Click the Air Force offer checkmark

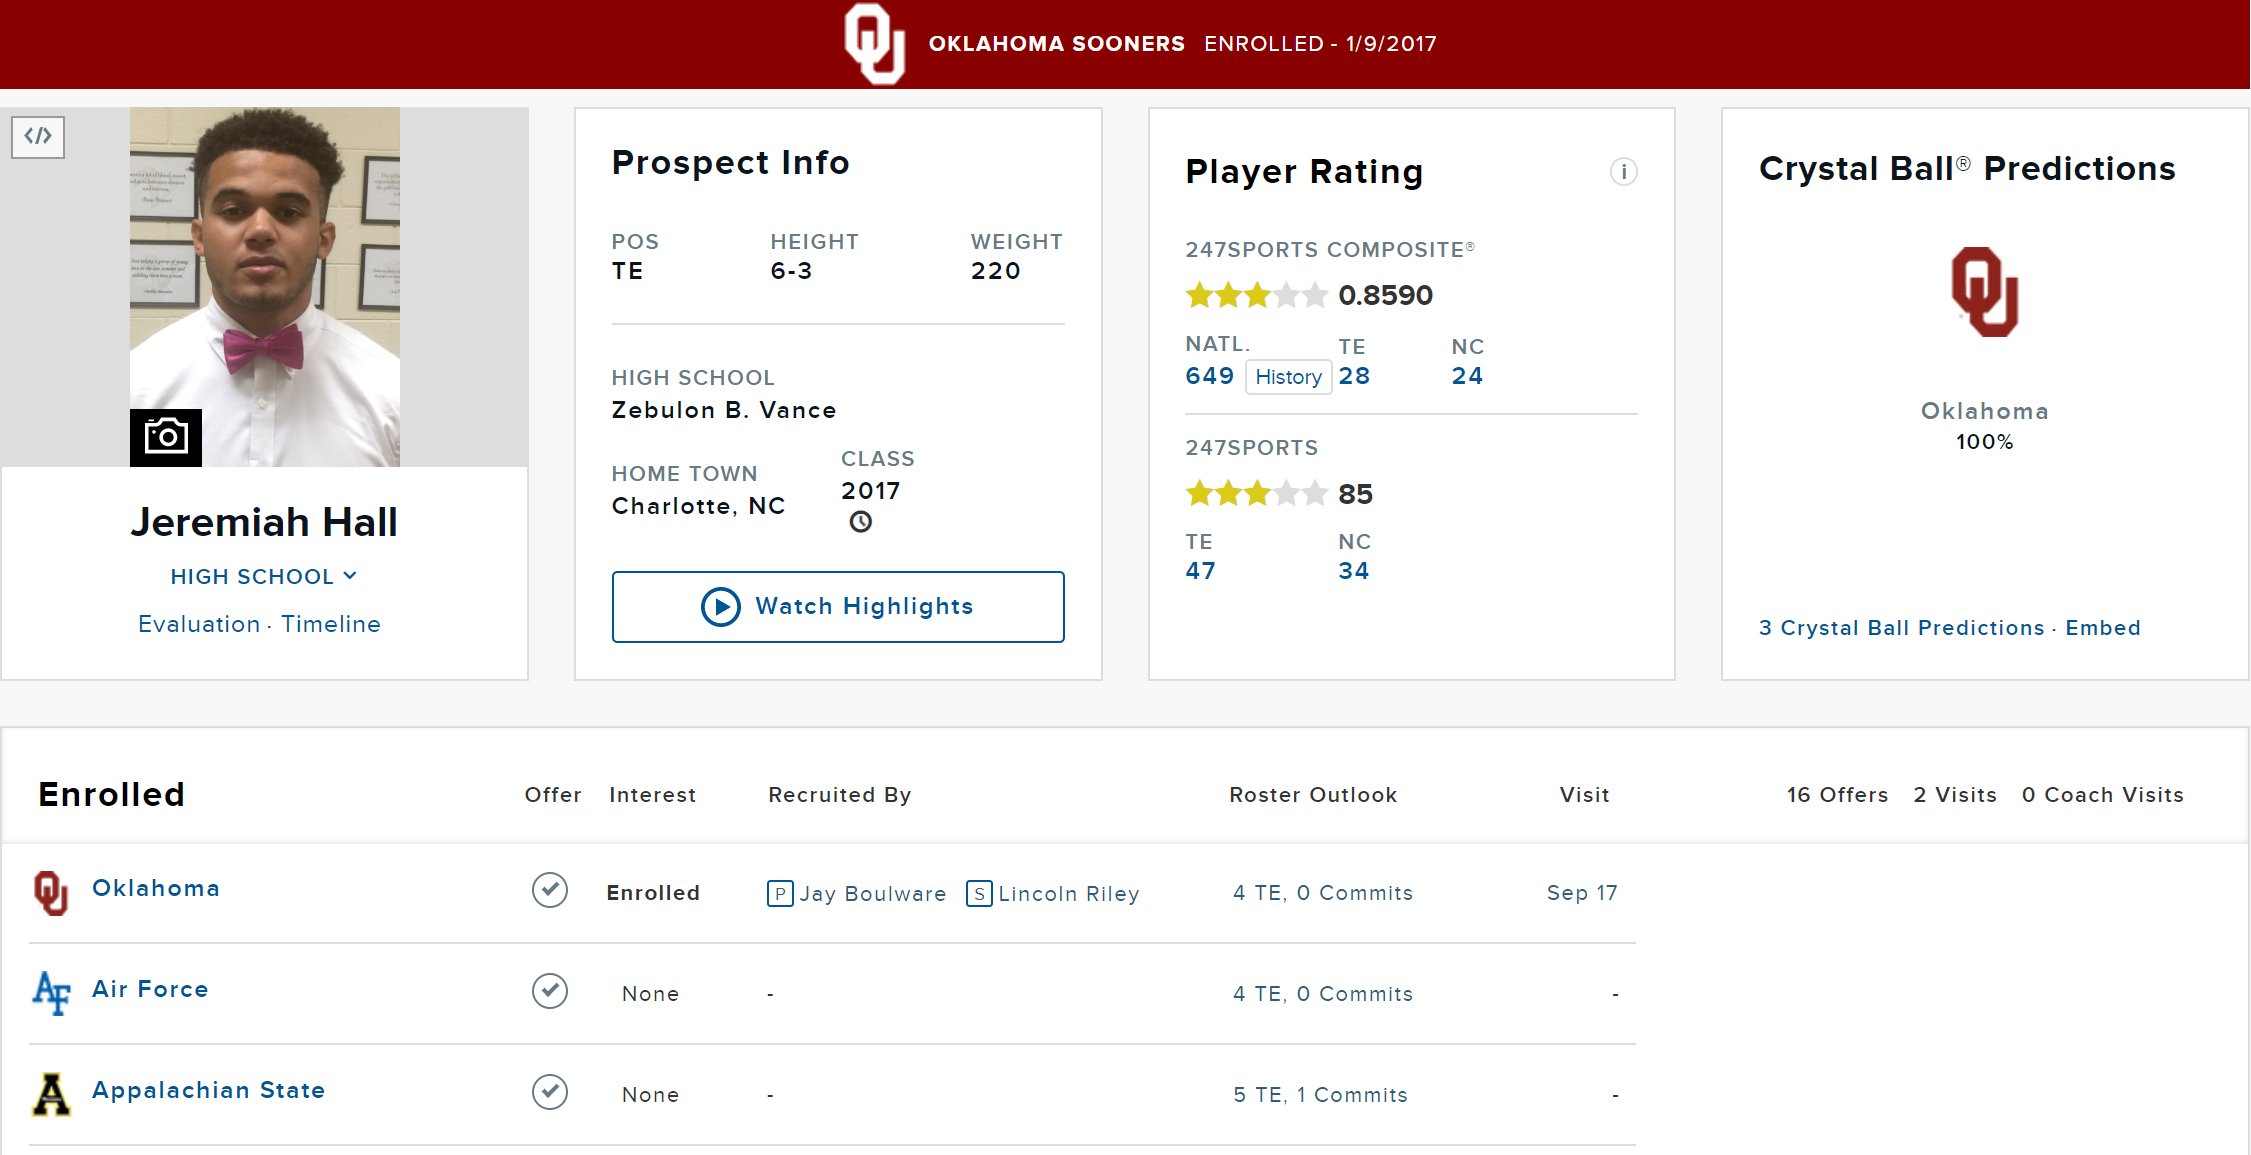550,991
